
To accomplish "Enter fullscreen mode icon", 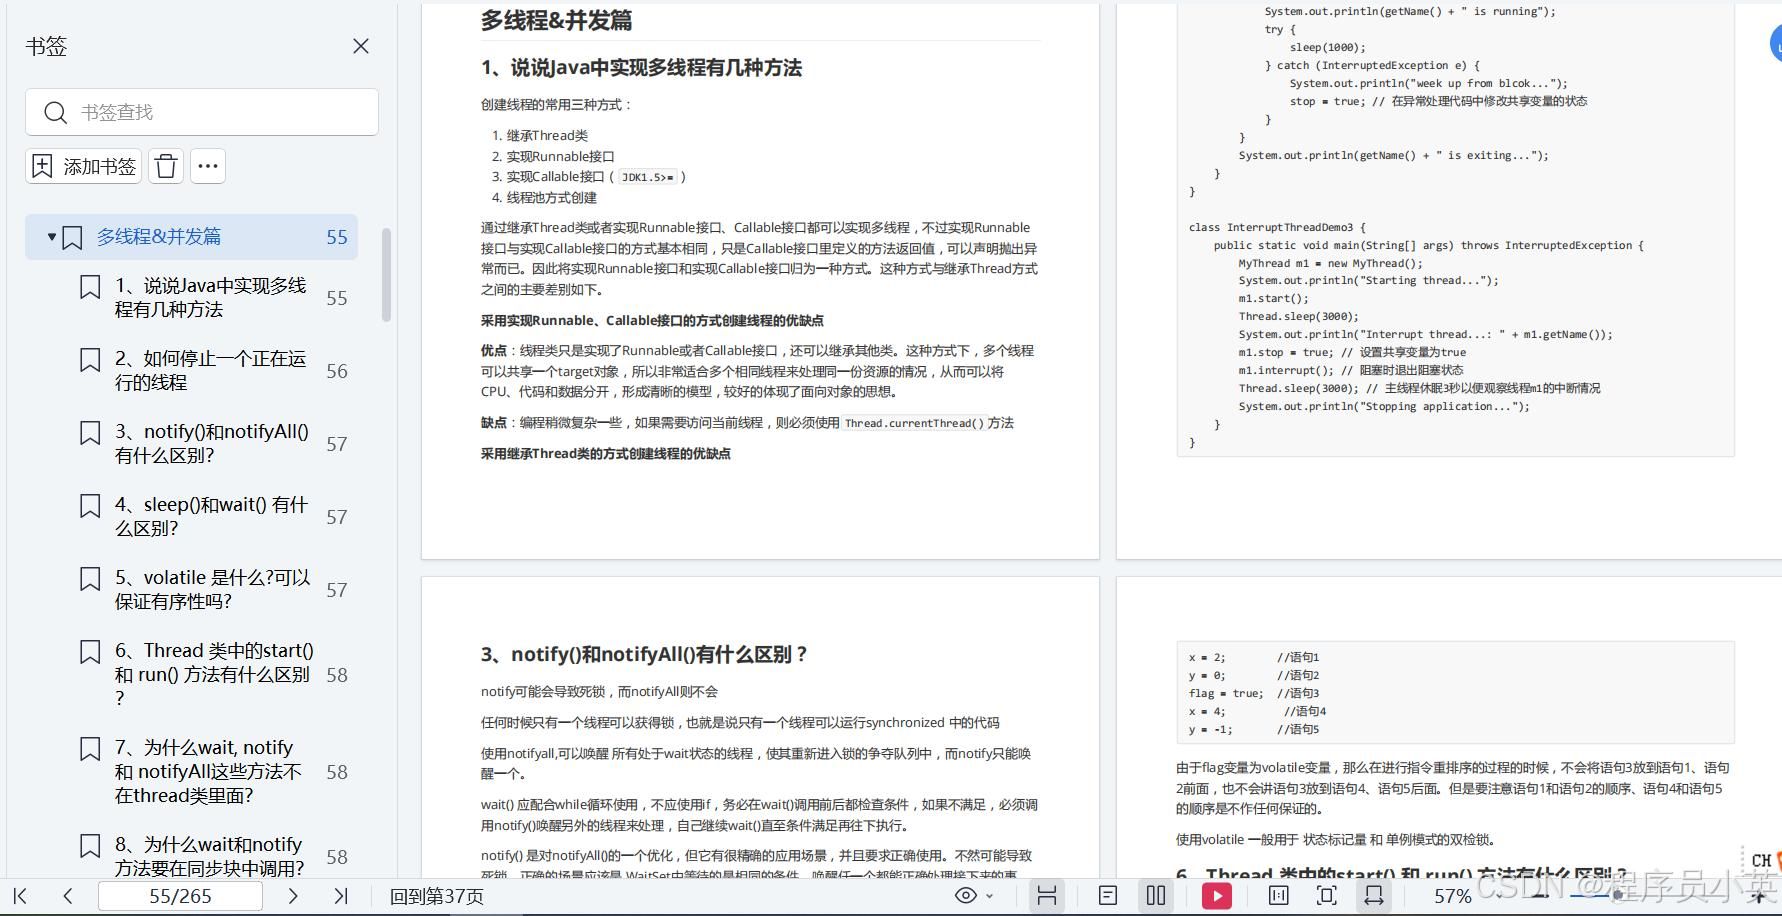I will [x=1327, y=896].
